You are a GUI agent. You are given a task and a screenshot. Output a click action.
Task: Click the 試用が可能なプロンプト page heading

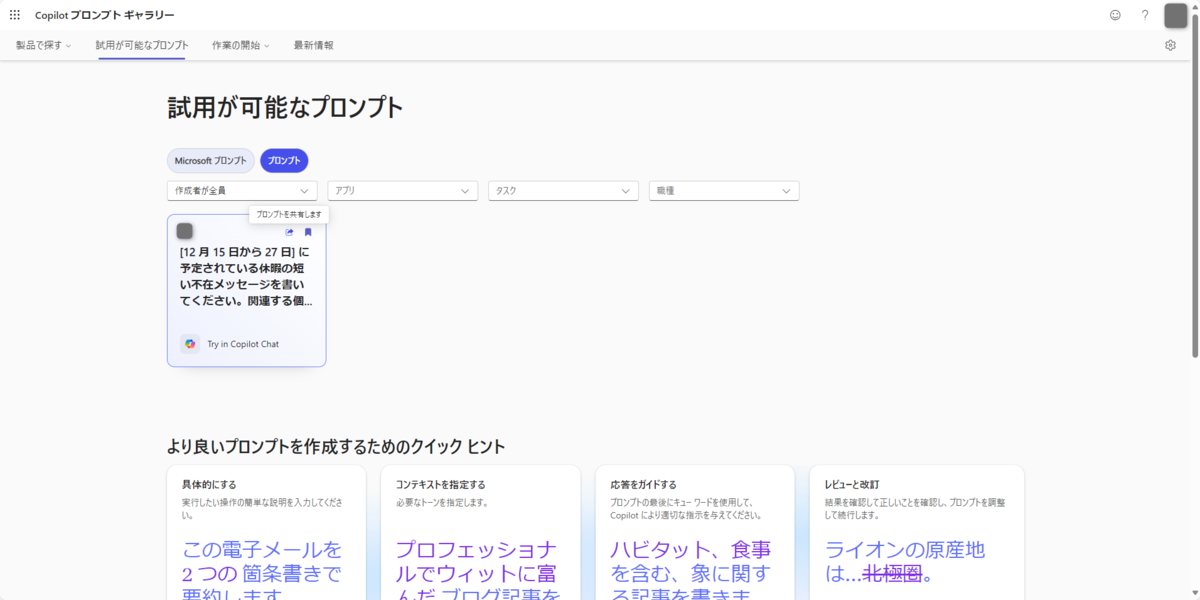285,108
